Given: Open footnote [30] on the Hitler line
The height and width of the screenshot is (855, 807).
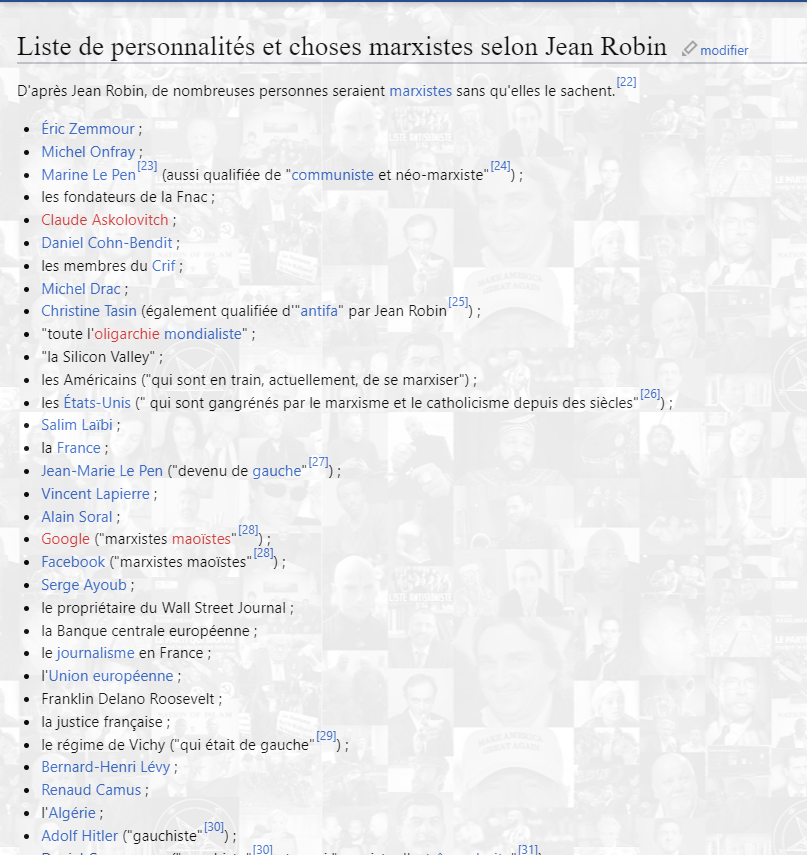Looking at the screenshot, I should pos(214,827).
